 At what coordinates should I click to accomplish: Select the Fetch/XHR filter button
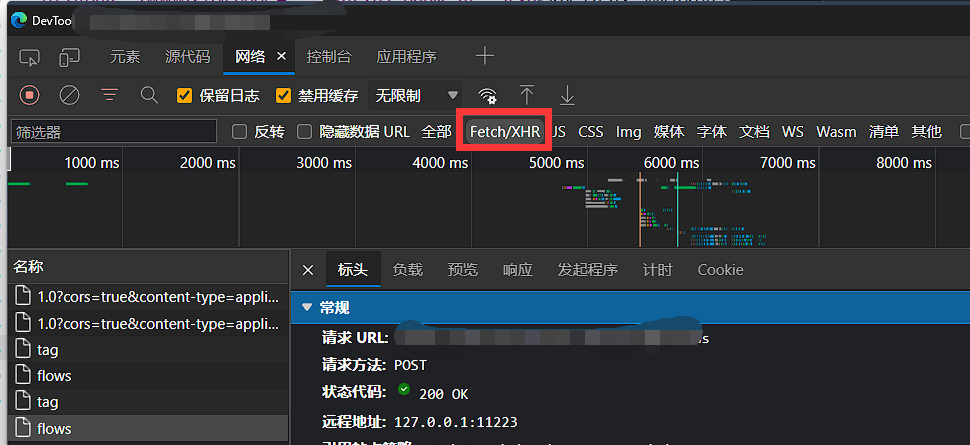505,132
